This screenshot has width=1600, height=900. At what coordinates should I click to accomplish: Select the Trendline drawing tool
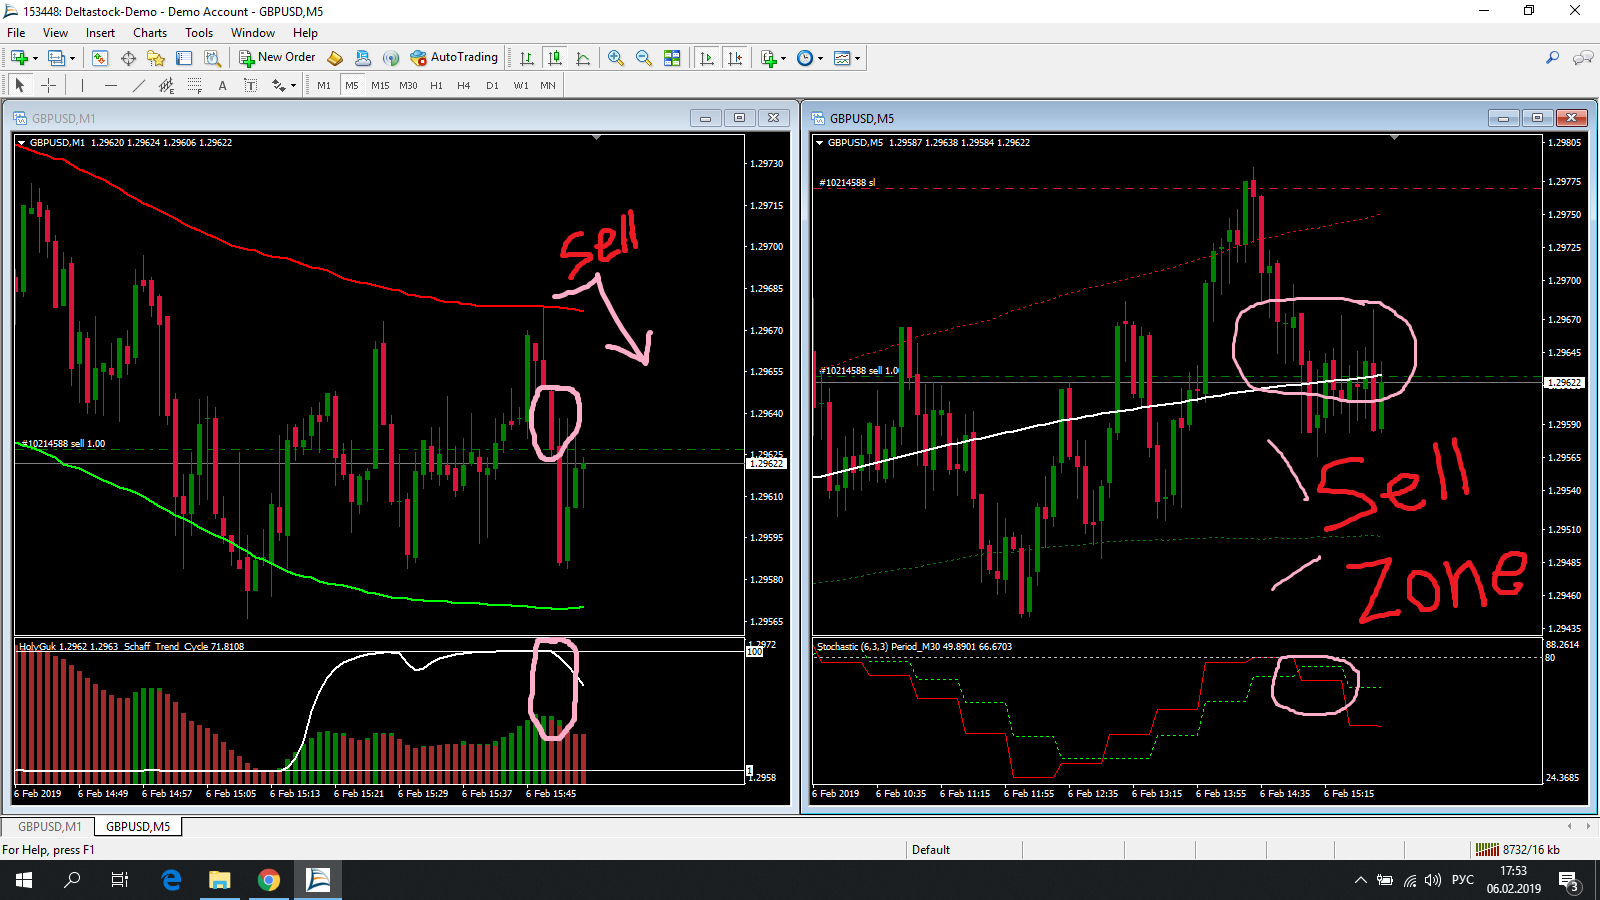pyautogui.click(x=139, y=86)
